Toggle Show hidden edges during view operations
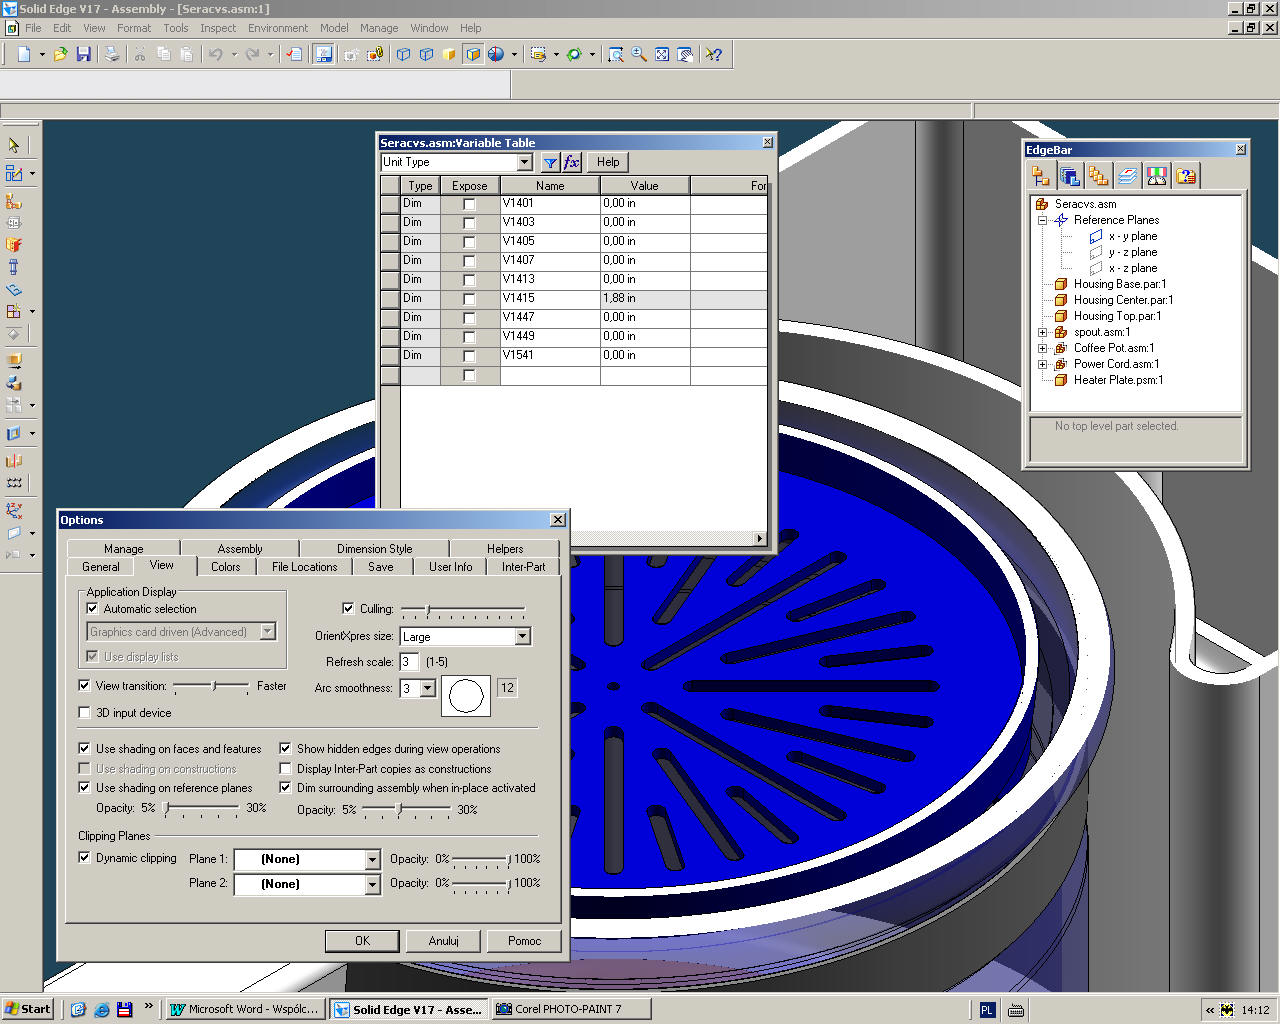The width and height of the screenshot is (1280, 1024). tap(285, 748)
